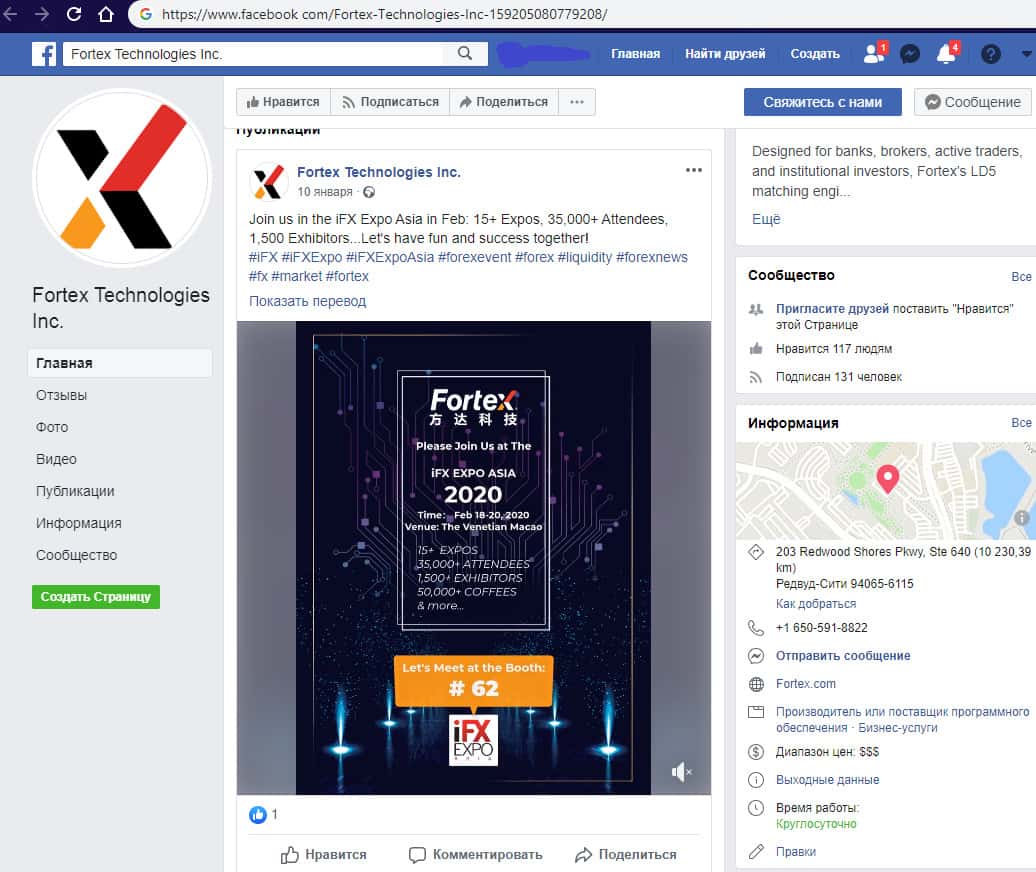Image resolution: width=1036 pixels, height=872 pixels.
Task: Open the Главная header link
Action: pyautogui.click(x=635, y=54)
